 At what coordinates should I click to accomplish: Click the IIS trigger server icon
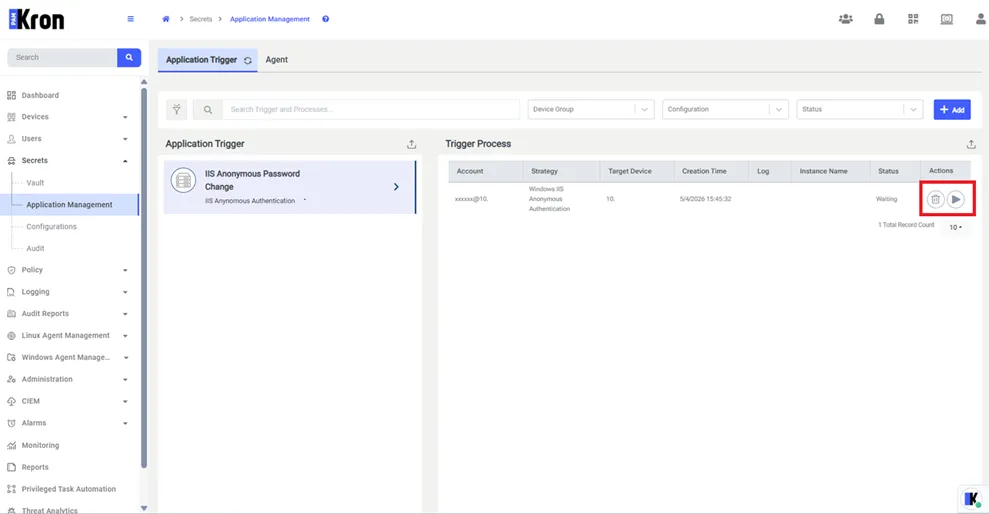[x=184, y=181]
